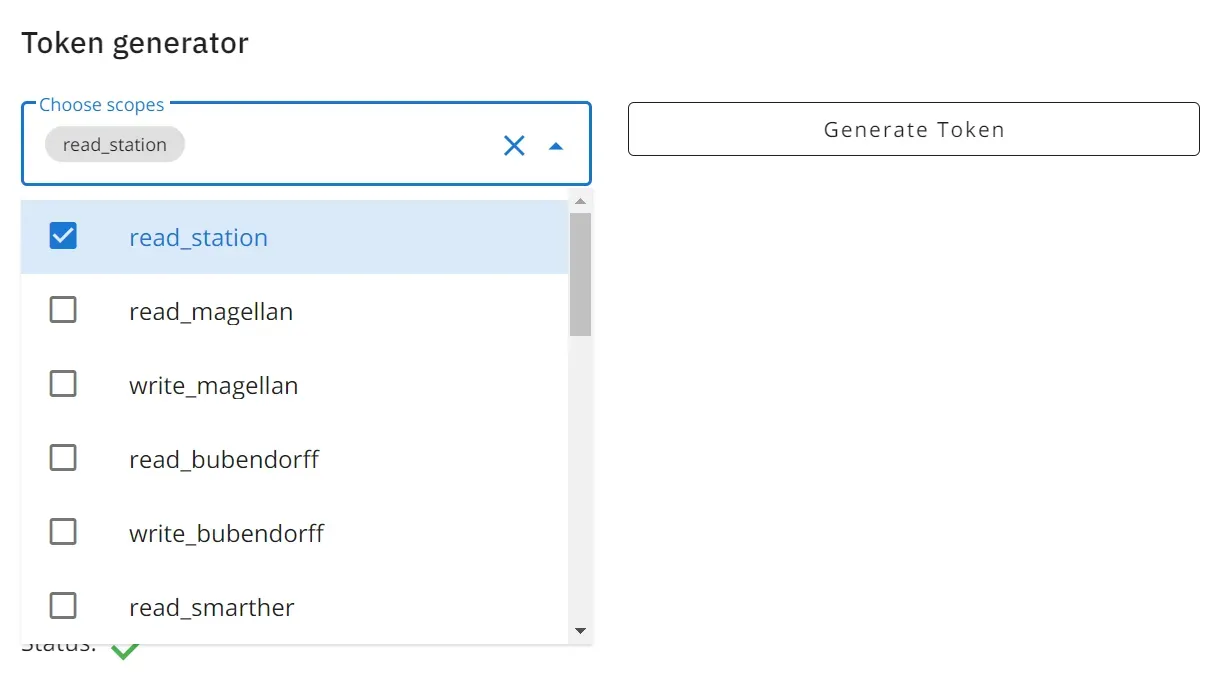
Task: Select the read_station row in the list
Action: click(198, 237)
